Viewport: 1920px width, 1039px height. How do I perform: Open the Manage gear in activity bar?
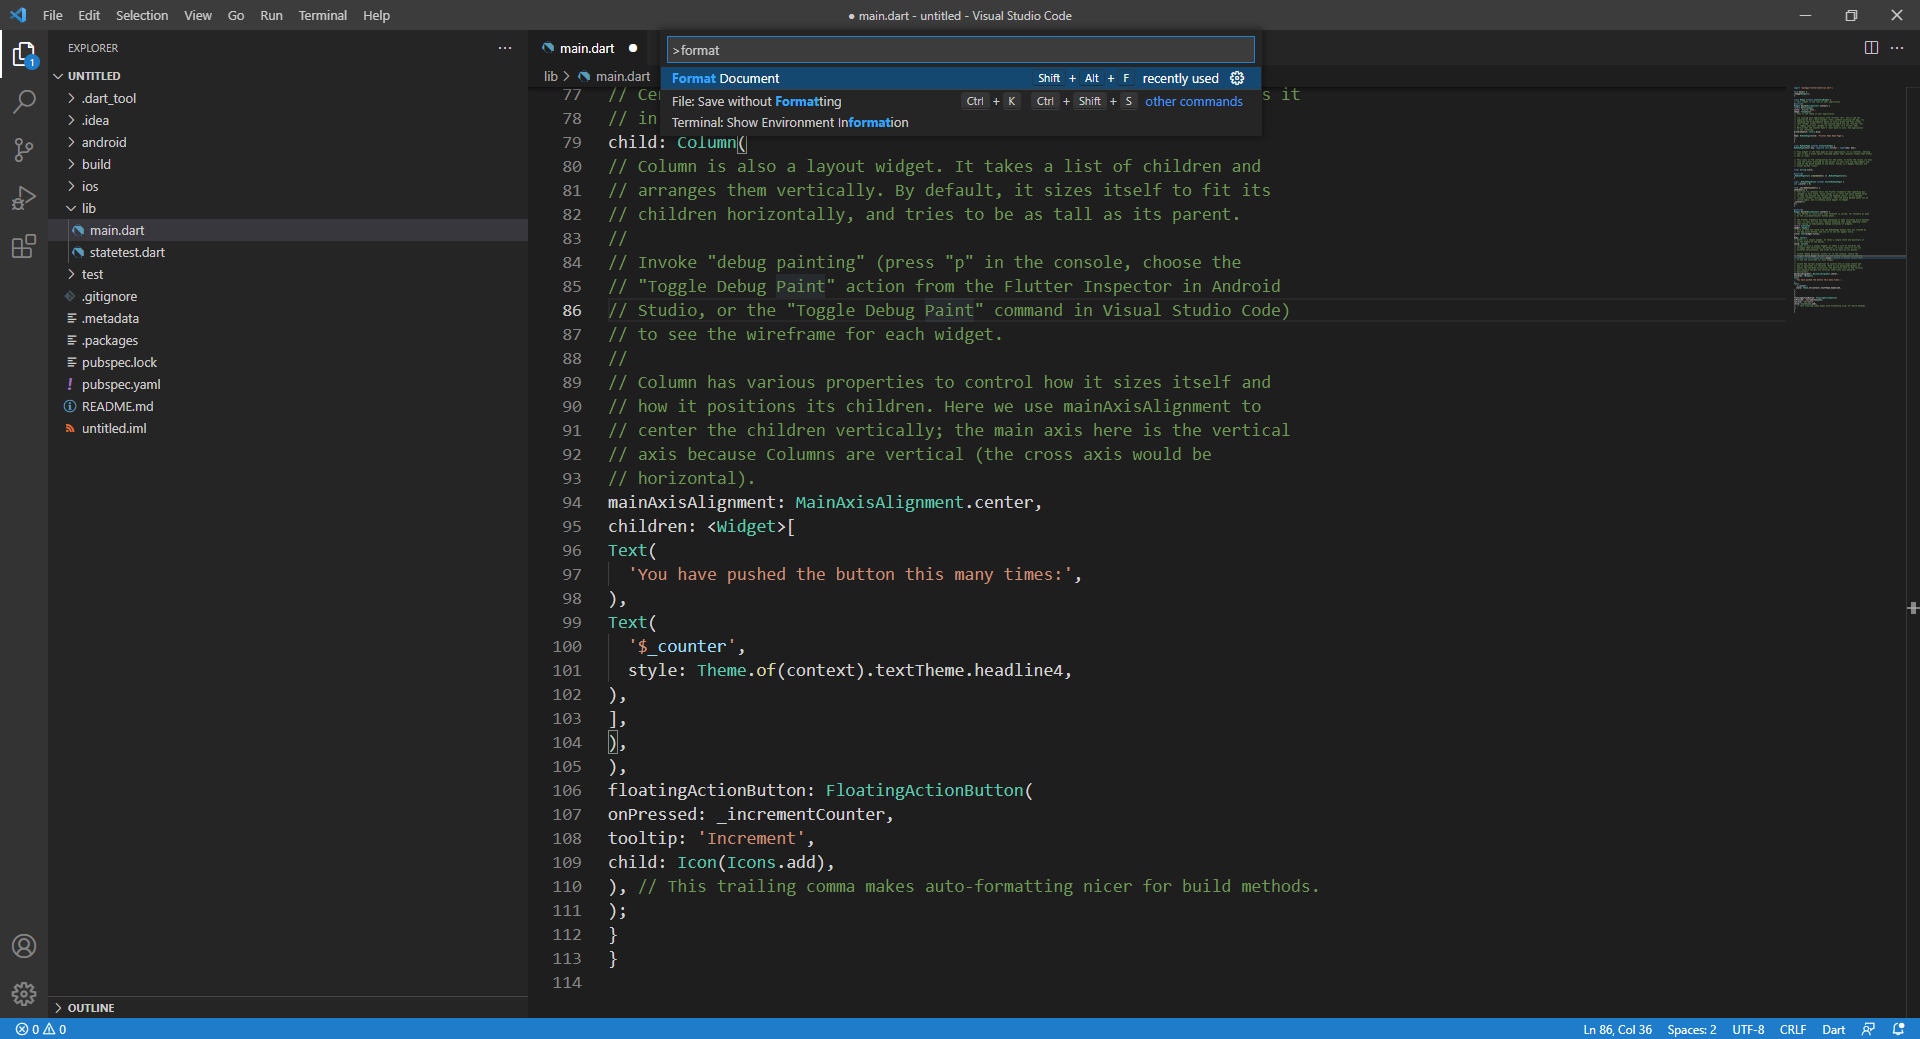coord(24,994)
